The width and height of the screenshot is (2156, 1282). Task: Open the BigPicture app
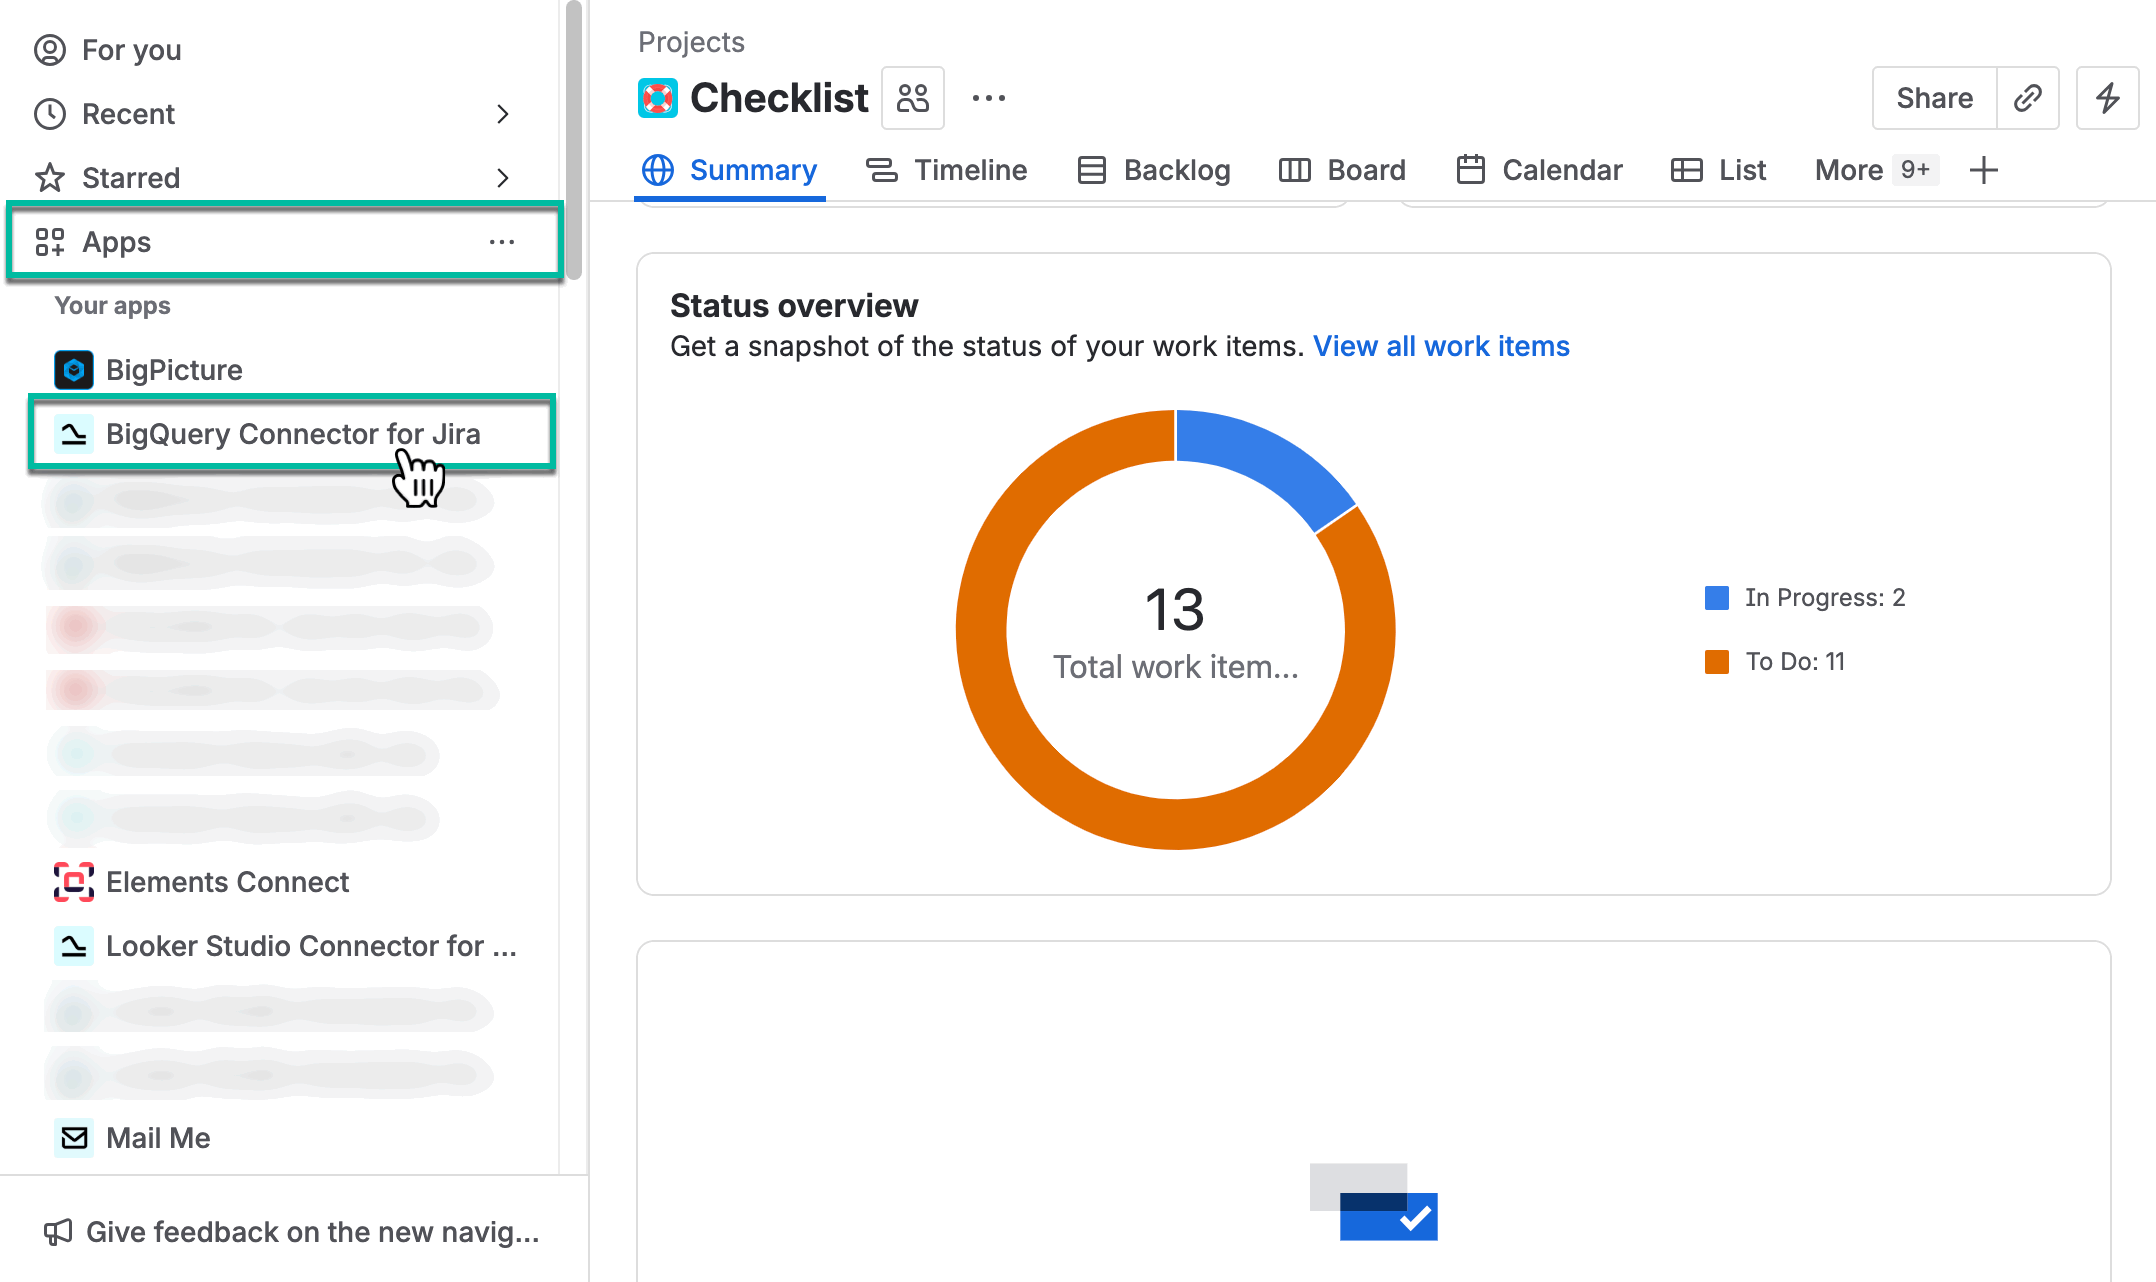pyautogui.click(x=173, y=370)
